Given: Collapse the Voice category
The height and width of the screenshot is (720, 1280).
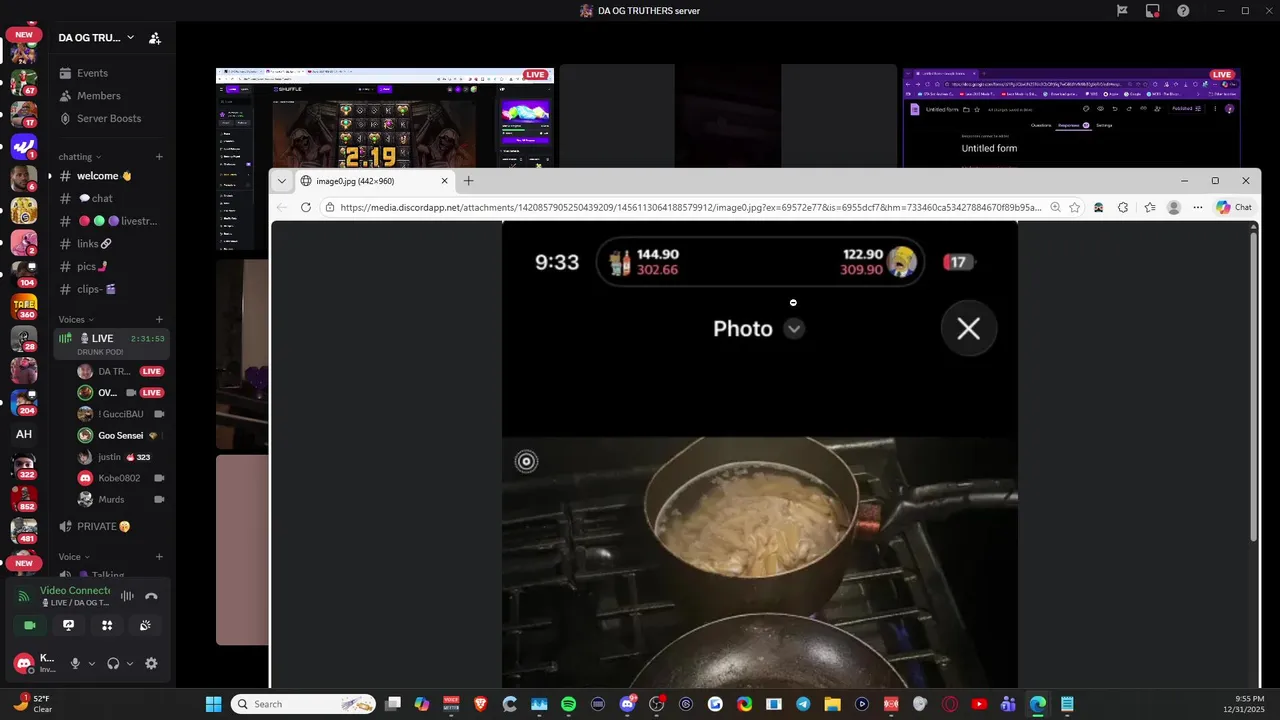Looking at the screenshot, I should coord(74,557).
